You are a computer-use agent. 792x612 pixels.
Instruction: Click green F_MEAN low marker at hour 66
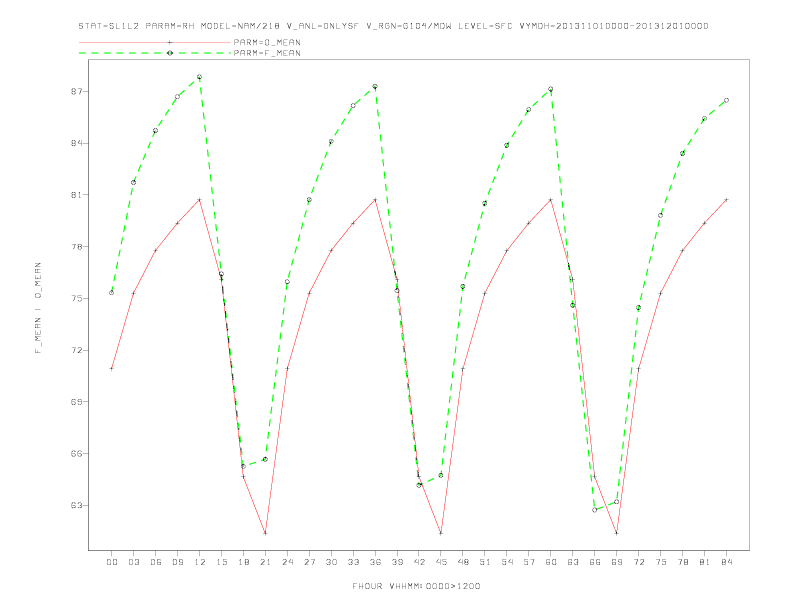coord(595,510)
